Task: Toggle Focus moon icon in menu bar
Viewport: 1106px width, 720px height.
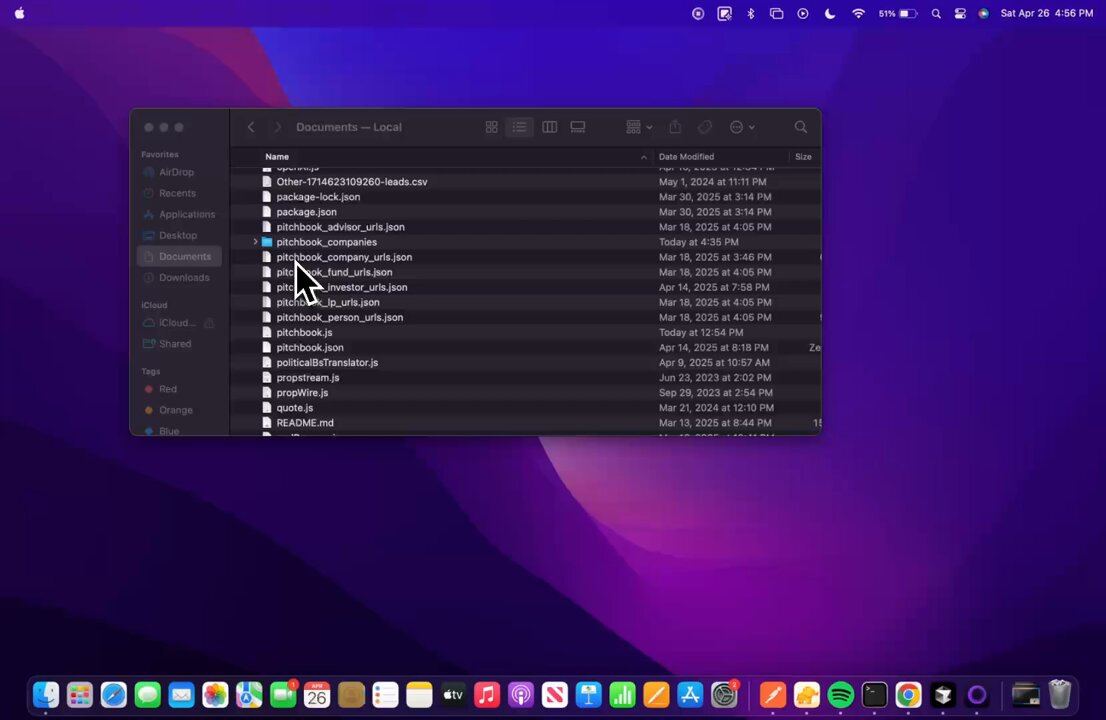Action: [x=829, y=14]
